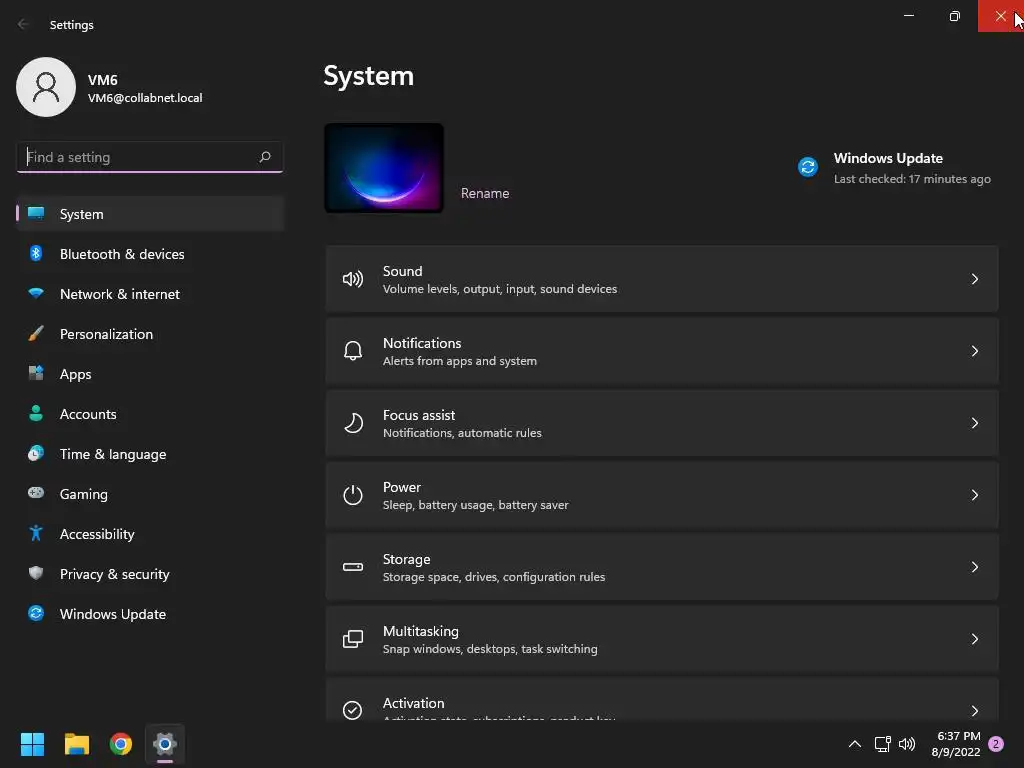Image resolution: width=1024 pixels, height=768 pixels.
Task: Expand the Notifications settings chevron
Action: pyautogui.click(x=974, y=351)
